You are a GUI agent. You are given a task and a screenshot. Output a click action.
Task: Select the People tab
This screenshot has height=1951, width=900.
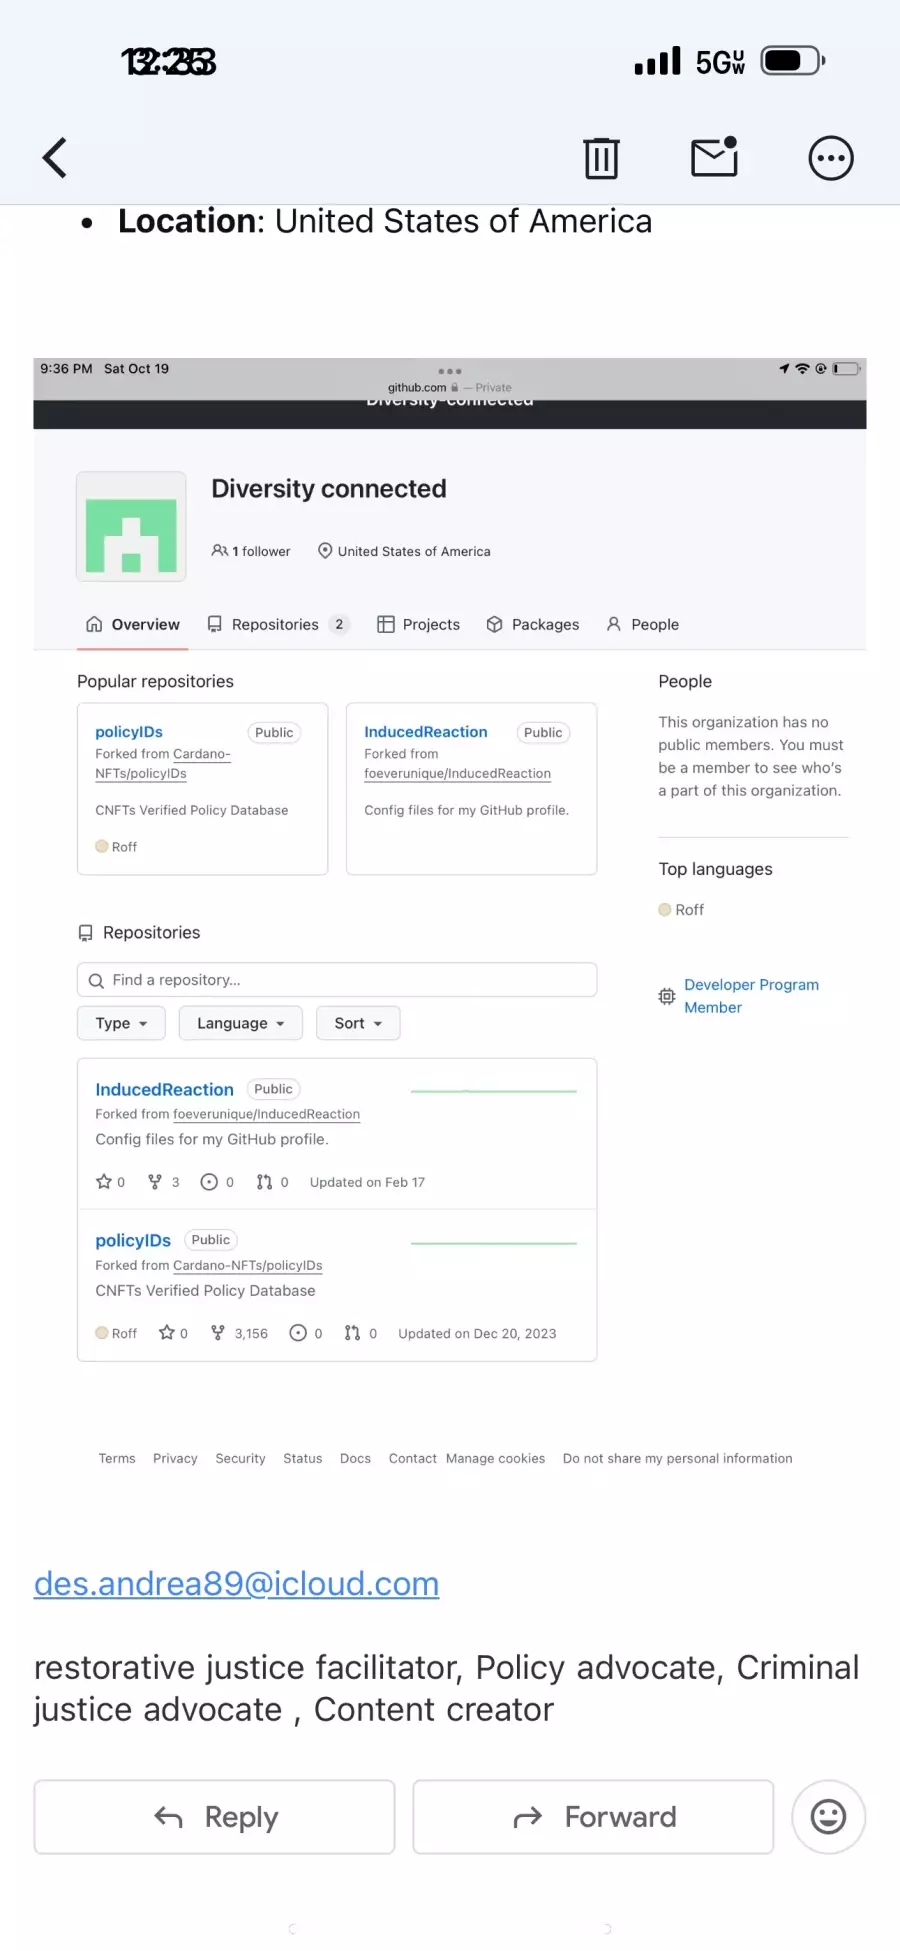643,624
